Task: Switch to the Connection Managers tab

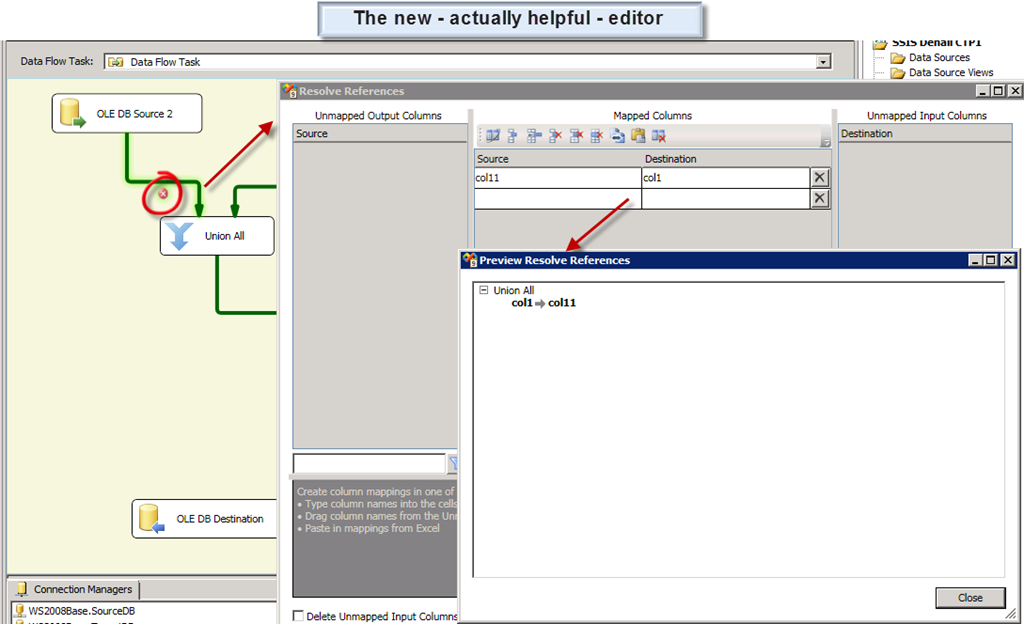Action: [x=74, y=589]
